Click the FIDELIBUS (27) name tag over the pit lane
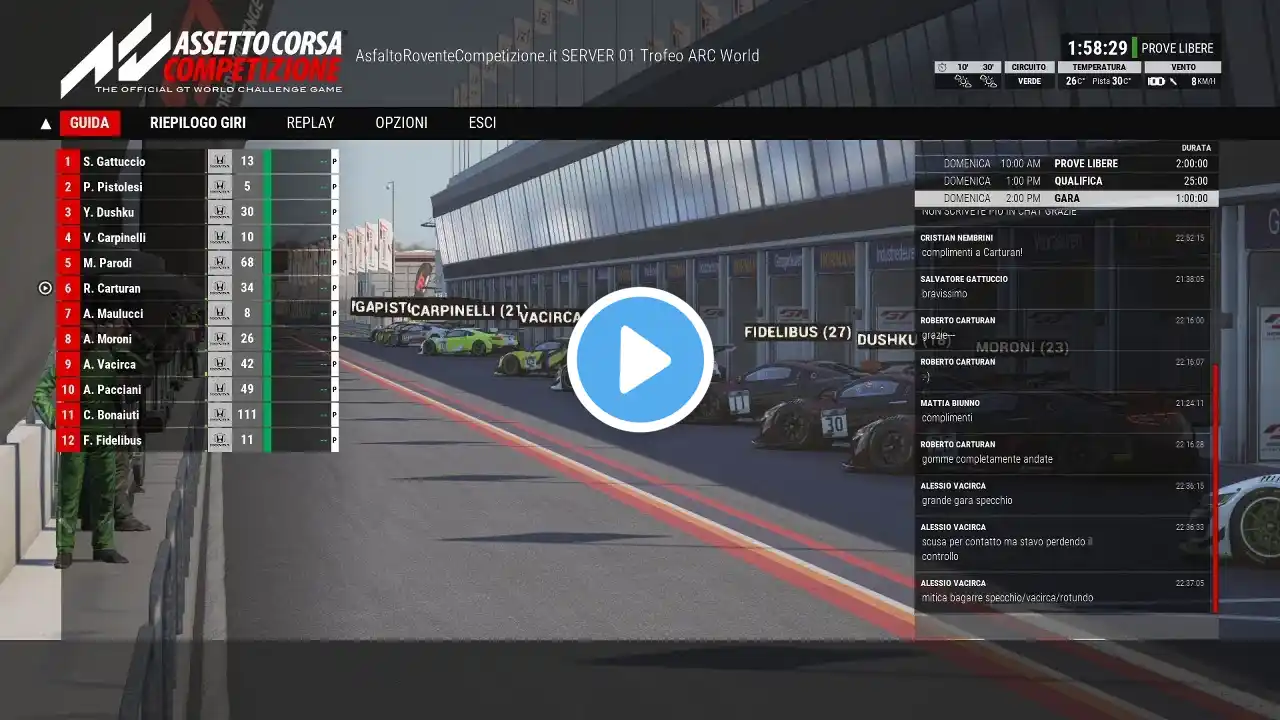The height and width of the screenshot is (720, 1280). [797, 332]
